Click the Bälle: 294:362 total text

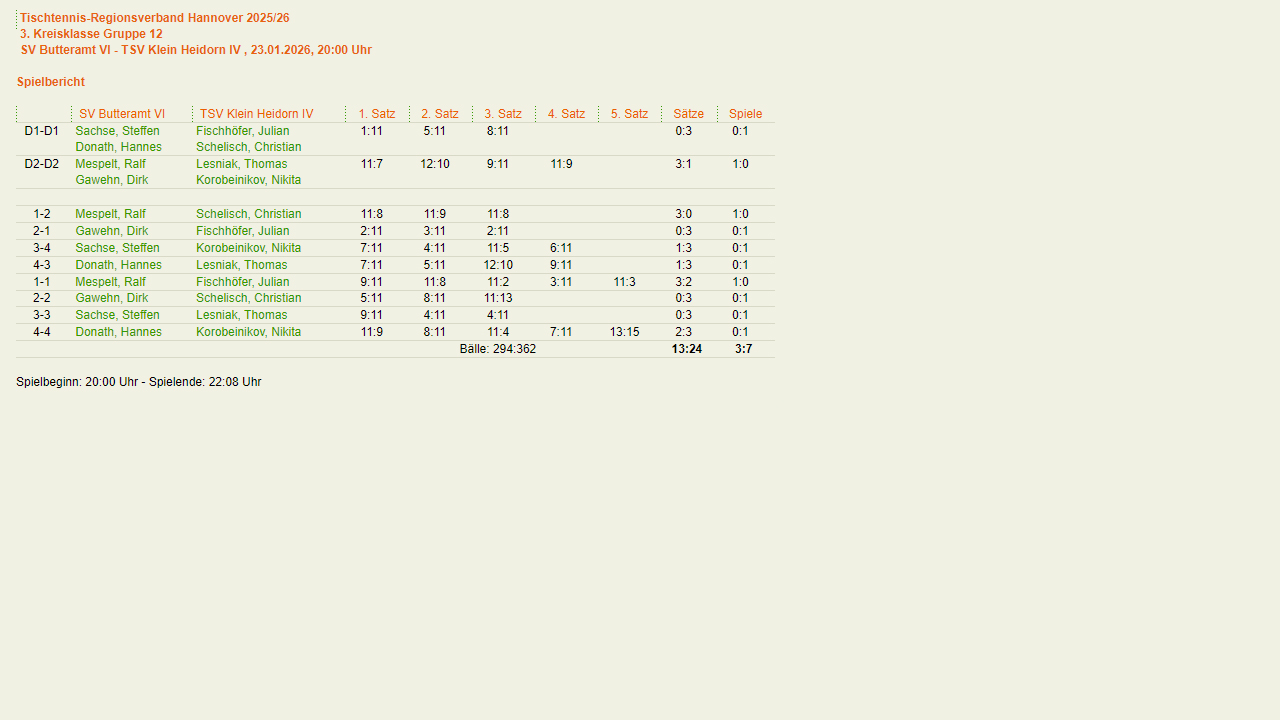tap(497, 349)
